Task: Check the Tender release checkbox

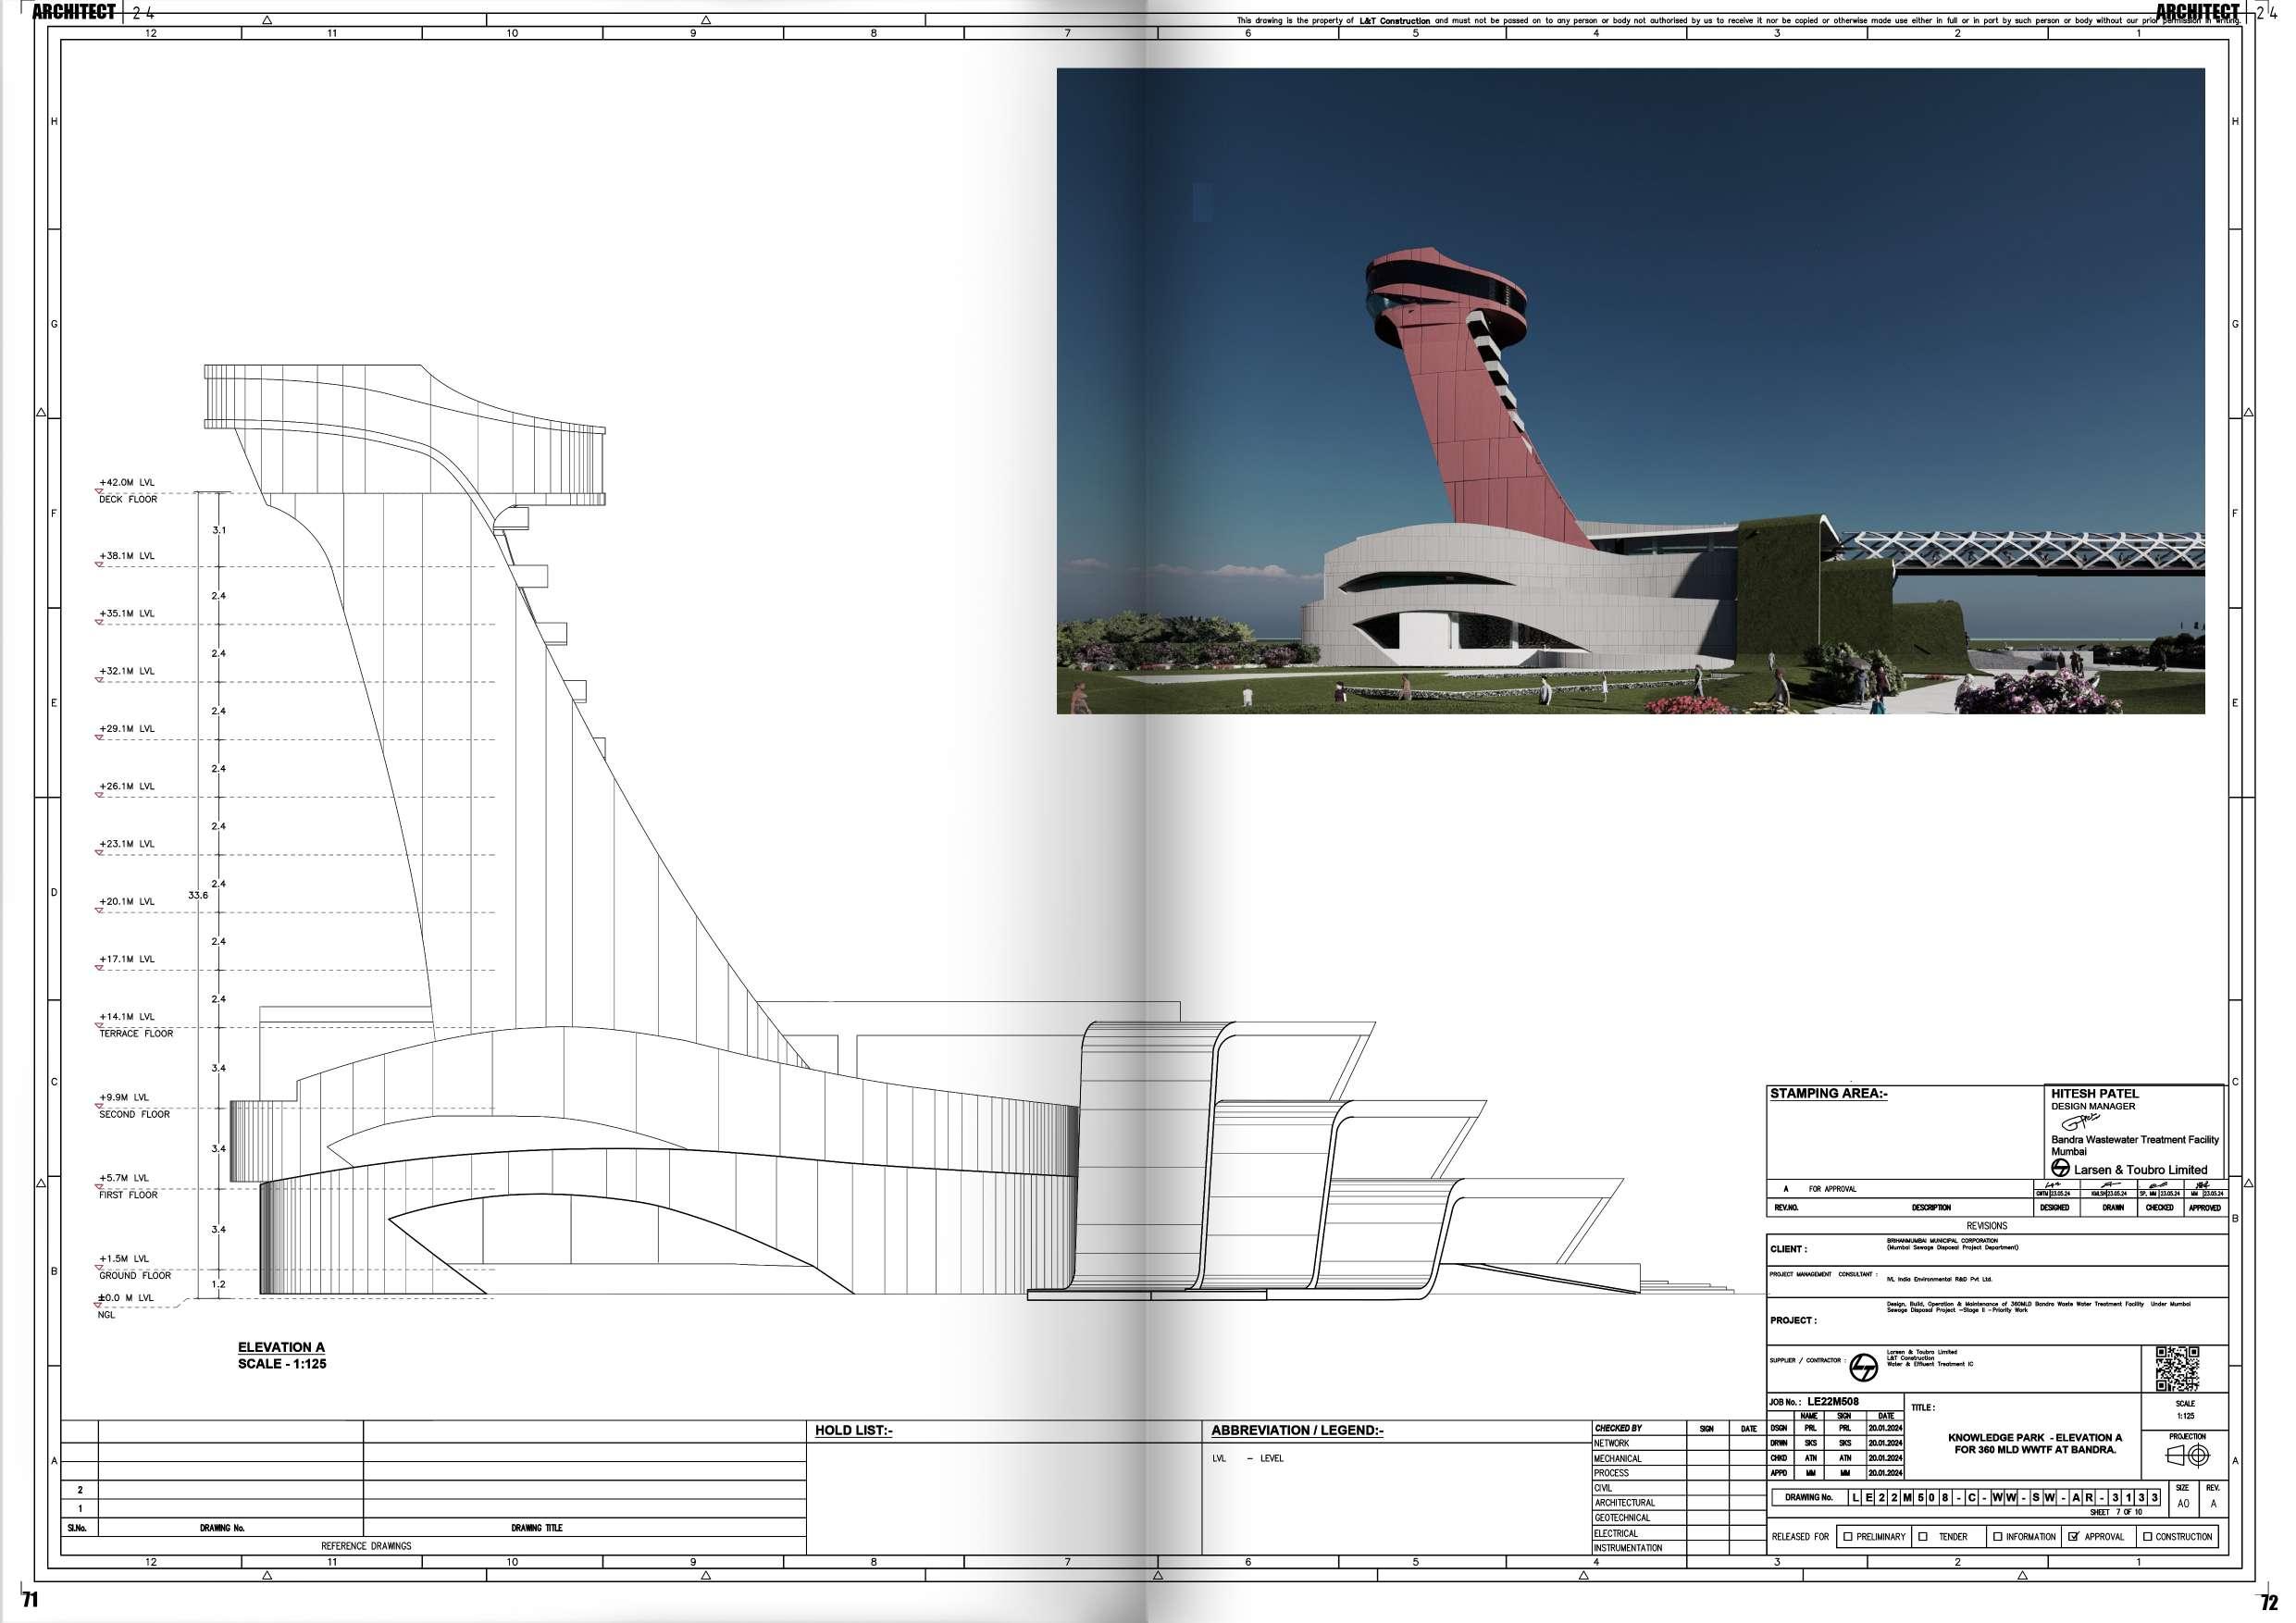Action: tap(1923, 1536)
